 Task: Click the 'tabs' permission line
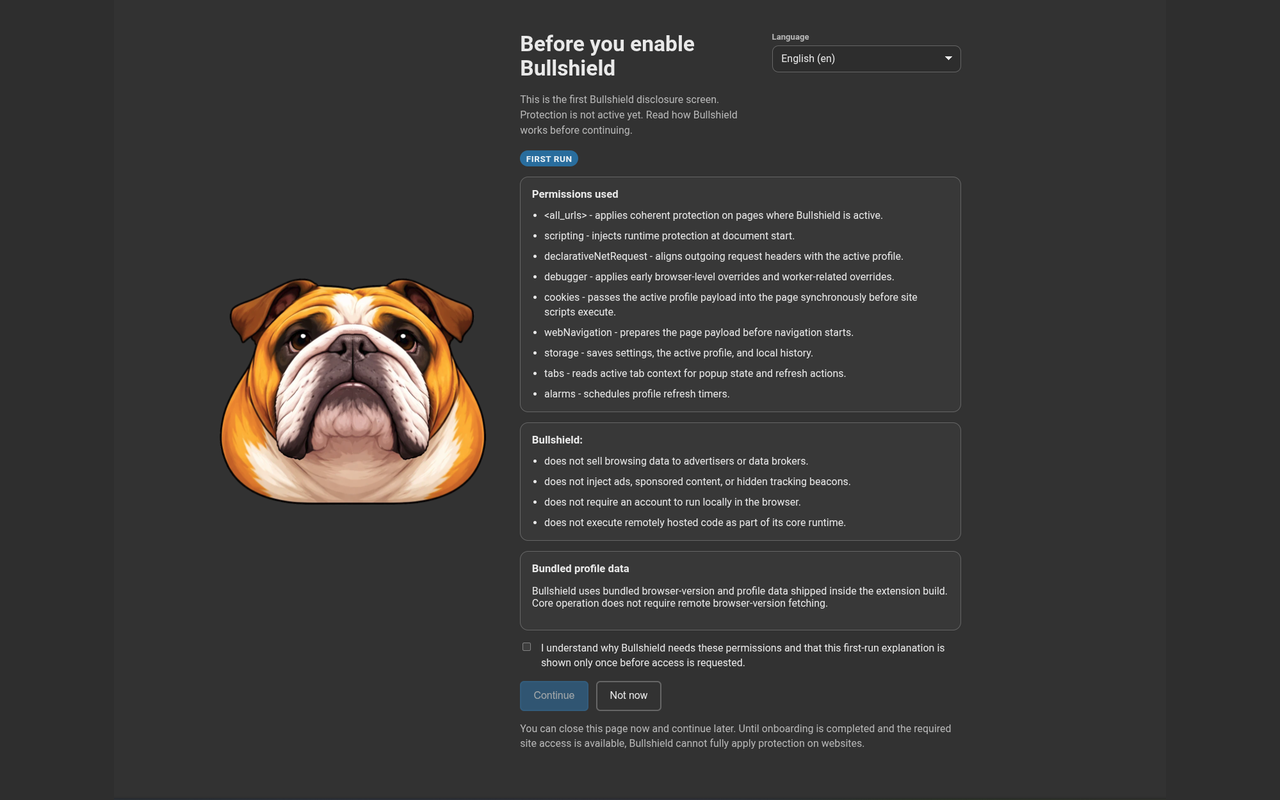coord(695,373)
